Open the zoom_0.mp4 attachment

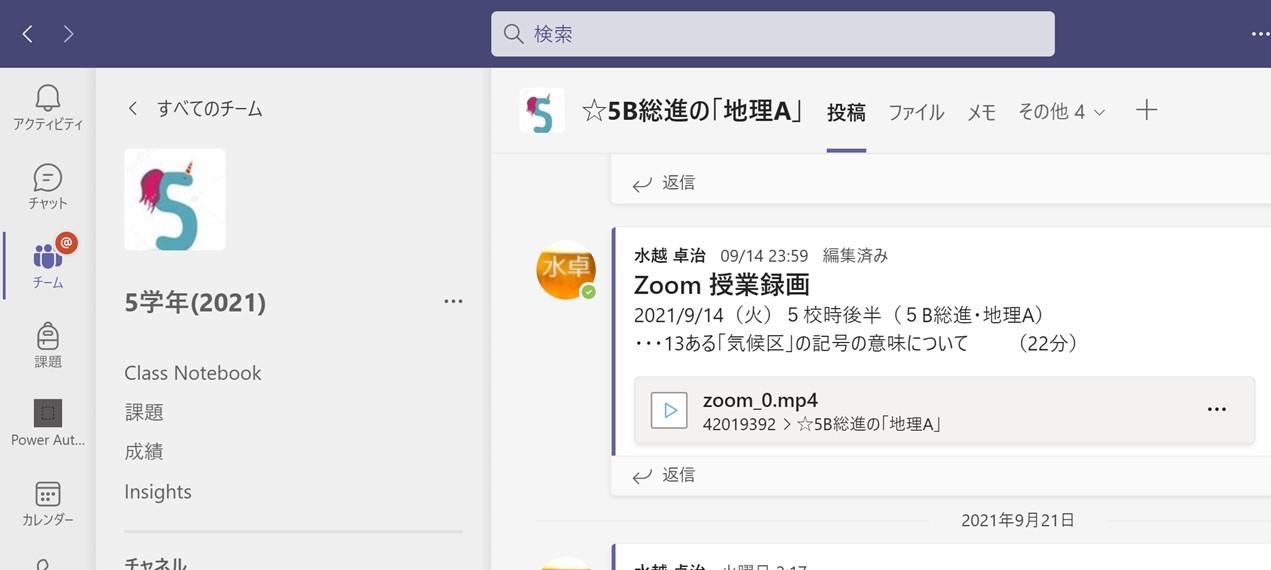[x=944, y=410]
